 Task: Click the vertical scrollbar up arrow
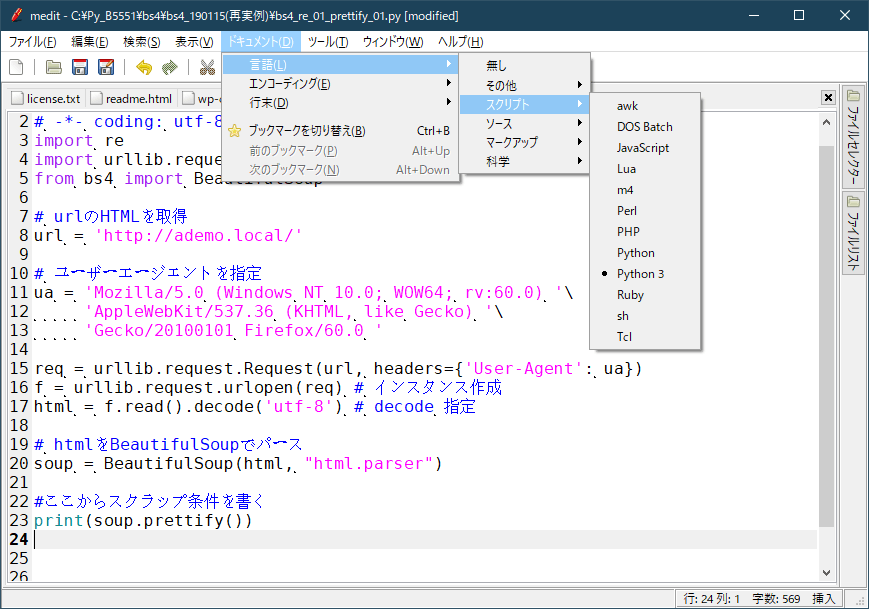pos(826,122)
